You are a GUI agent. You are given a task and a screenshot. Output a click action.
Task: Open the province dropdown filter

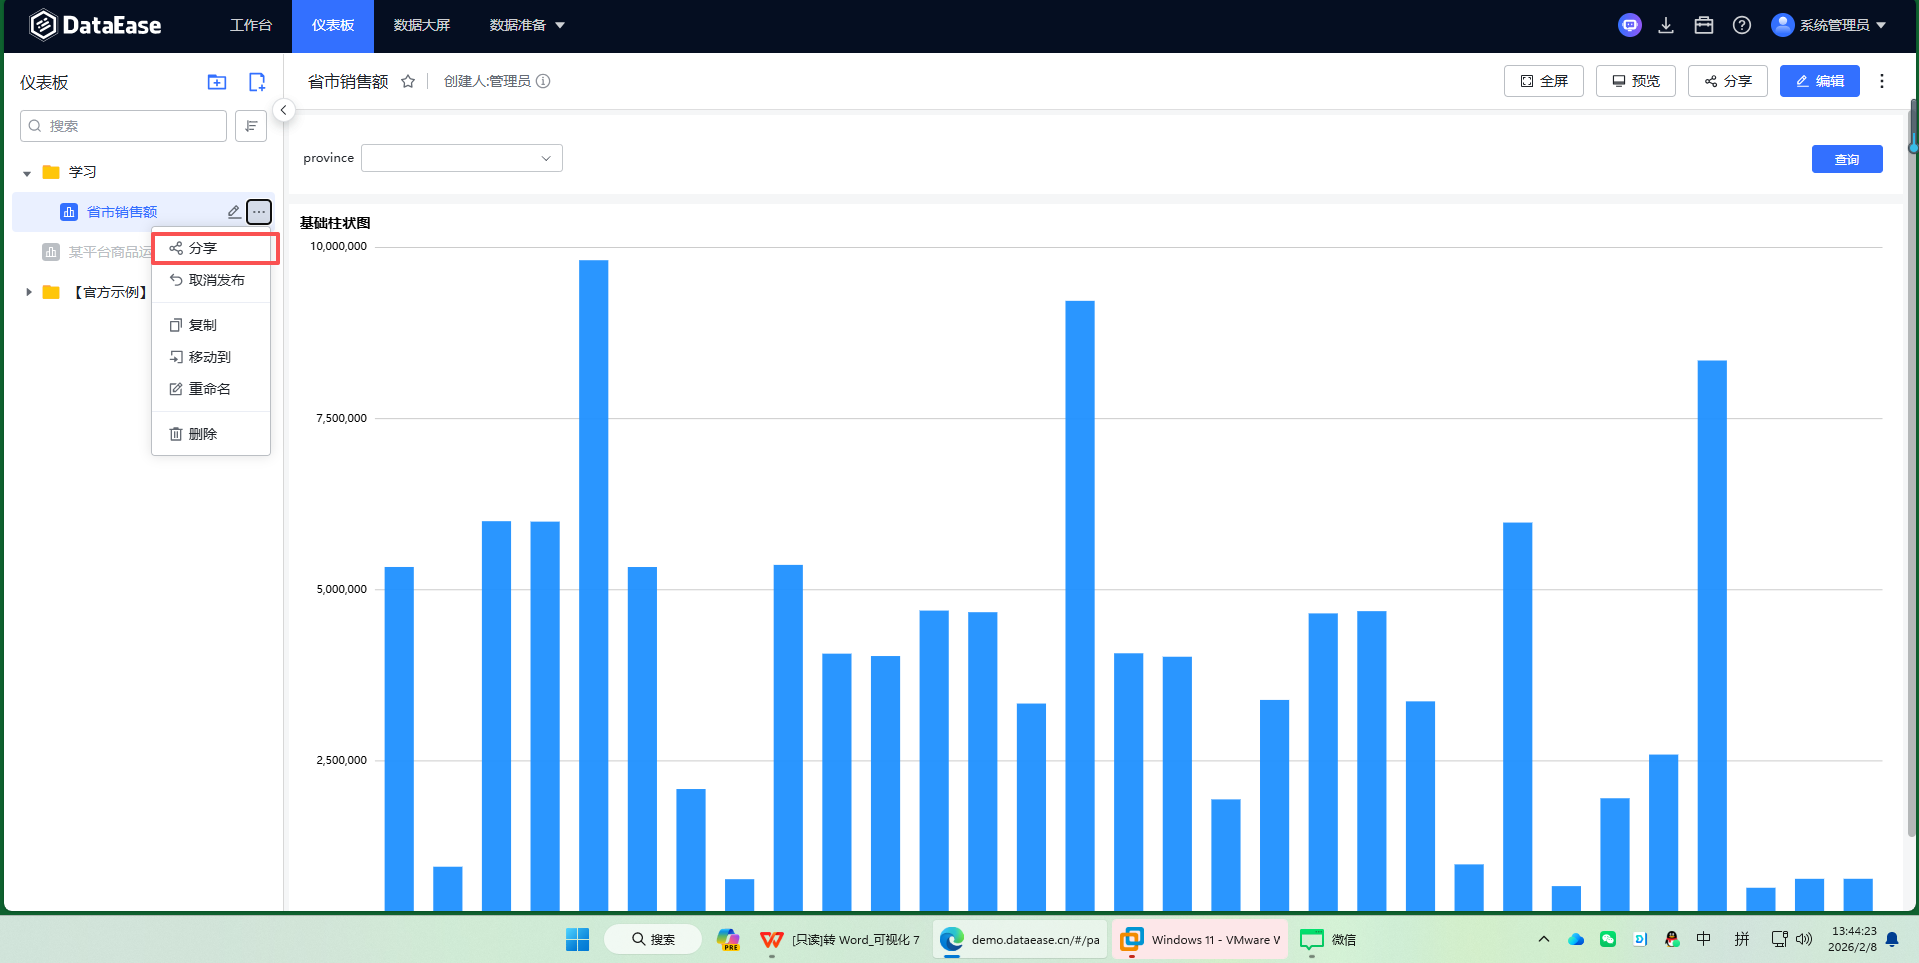tap(462, 158)
